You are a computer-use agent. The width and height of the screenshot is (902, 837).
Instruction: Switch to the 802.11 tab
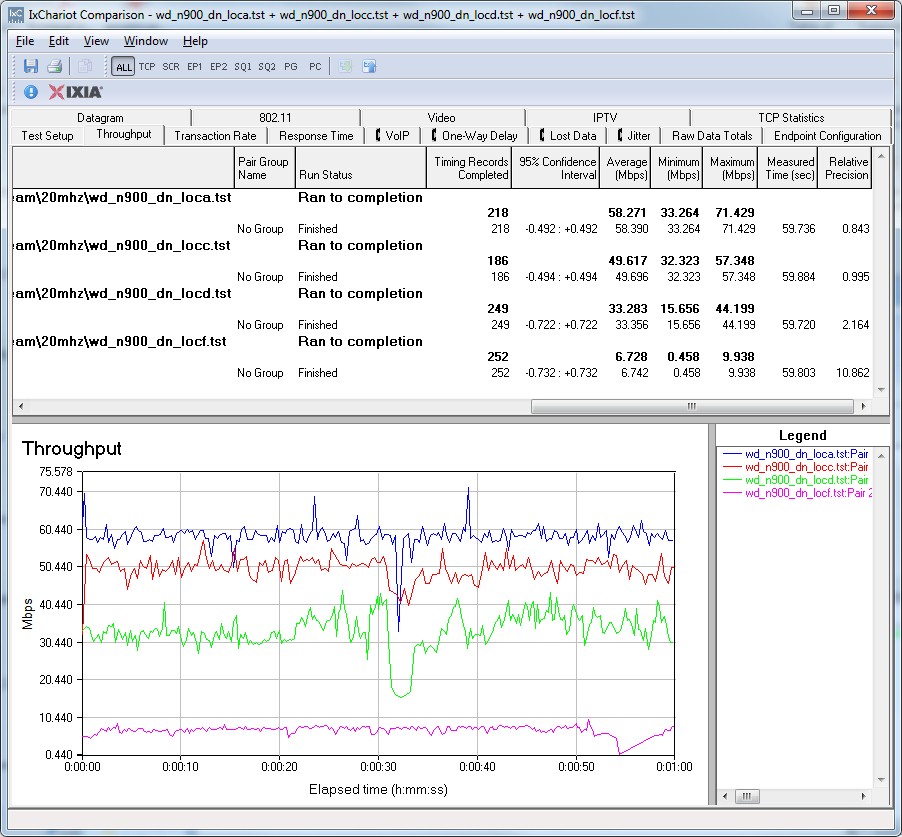276,117
